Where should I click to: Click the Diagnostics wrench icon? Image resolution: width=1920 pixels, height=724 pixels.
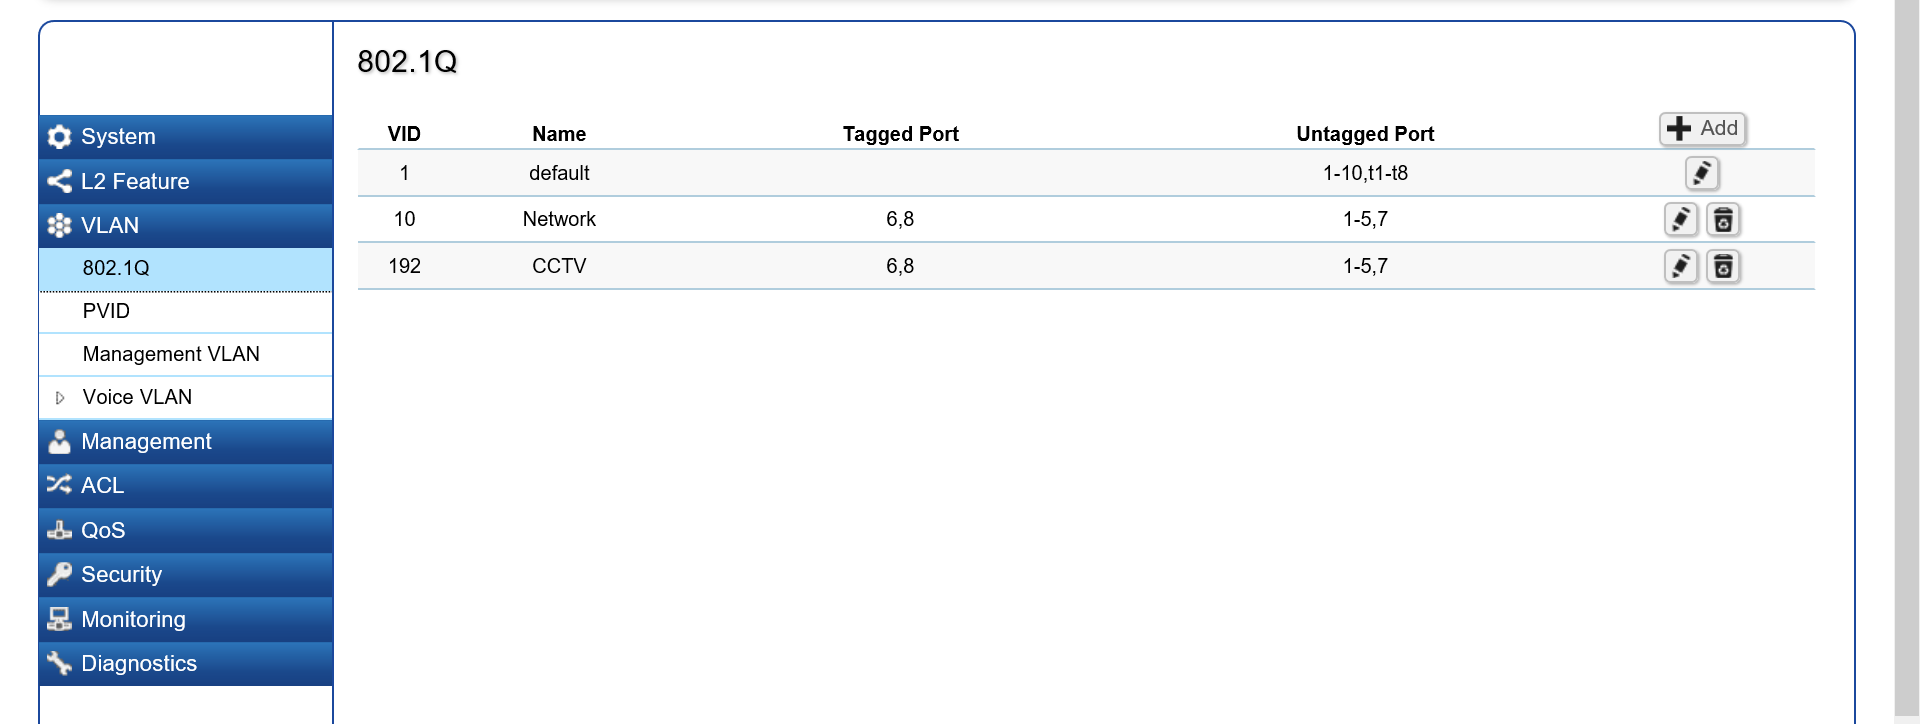(59, 663)
